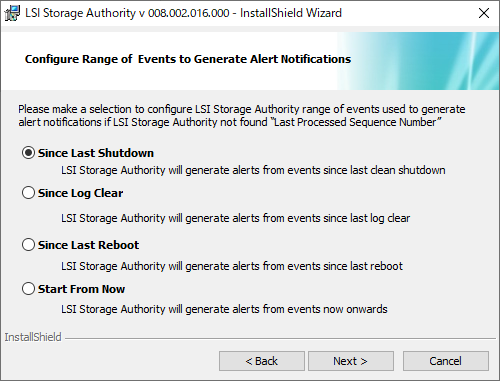The width and height of the screenshot is (500, 381).
Task: Click the Next > button
Action: tap(351, 361)
